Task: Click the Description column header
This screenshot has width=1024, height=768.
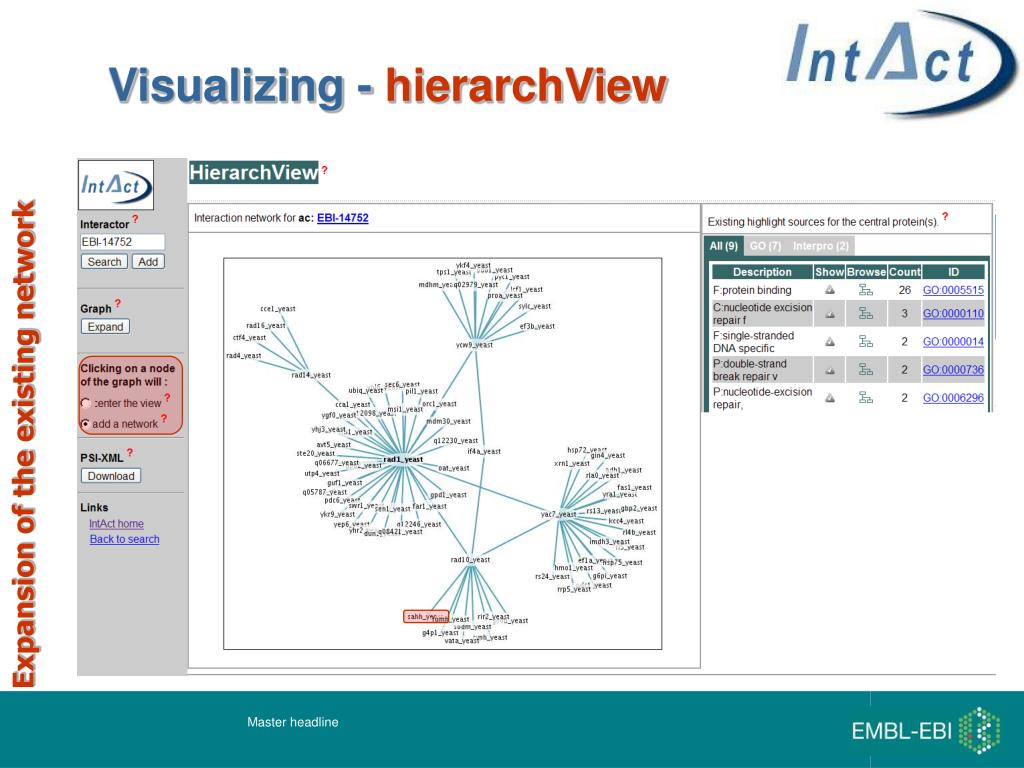Action: point(762,272)
